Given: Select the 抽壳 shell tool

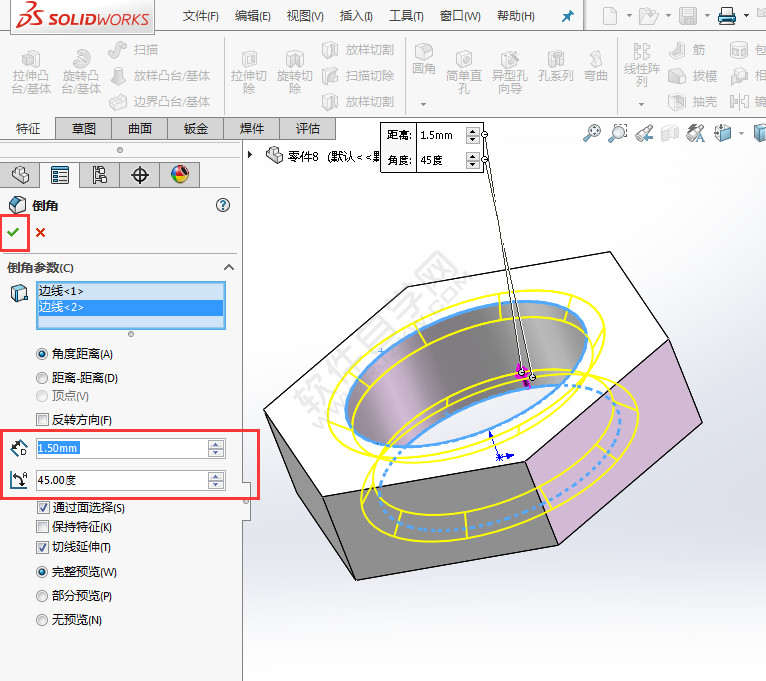Looking at the screenshot, I should pyautogui.click(x=692, y=102).
